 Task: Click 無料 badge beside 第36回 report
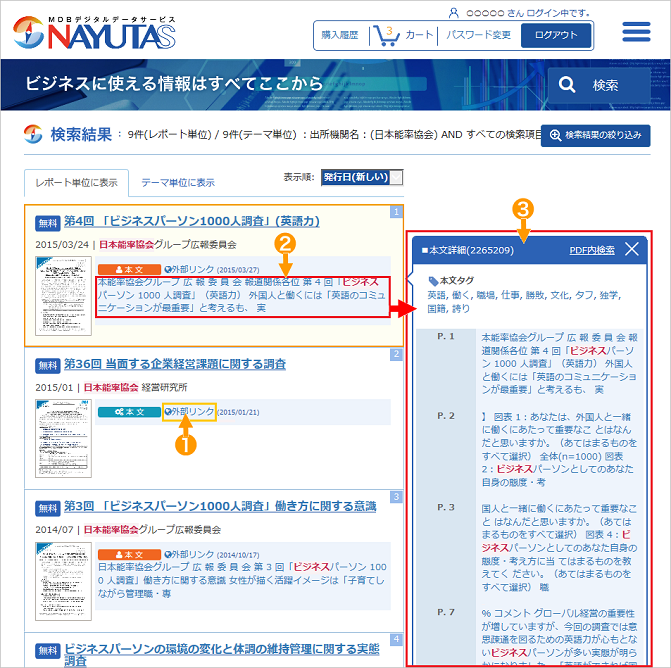pyautogui.click(x=48, y=365)
